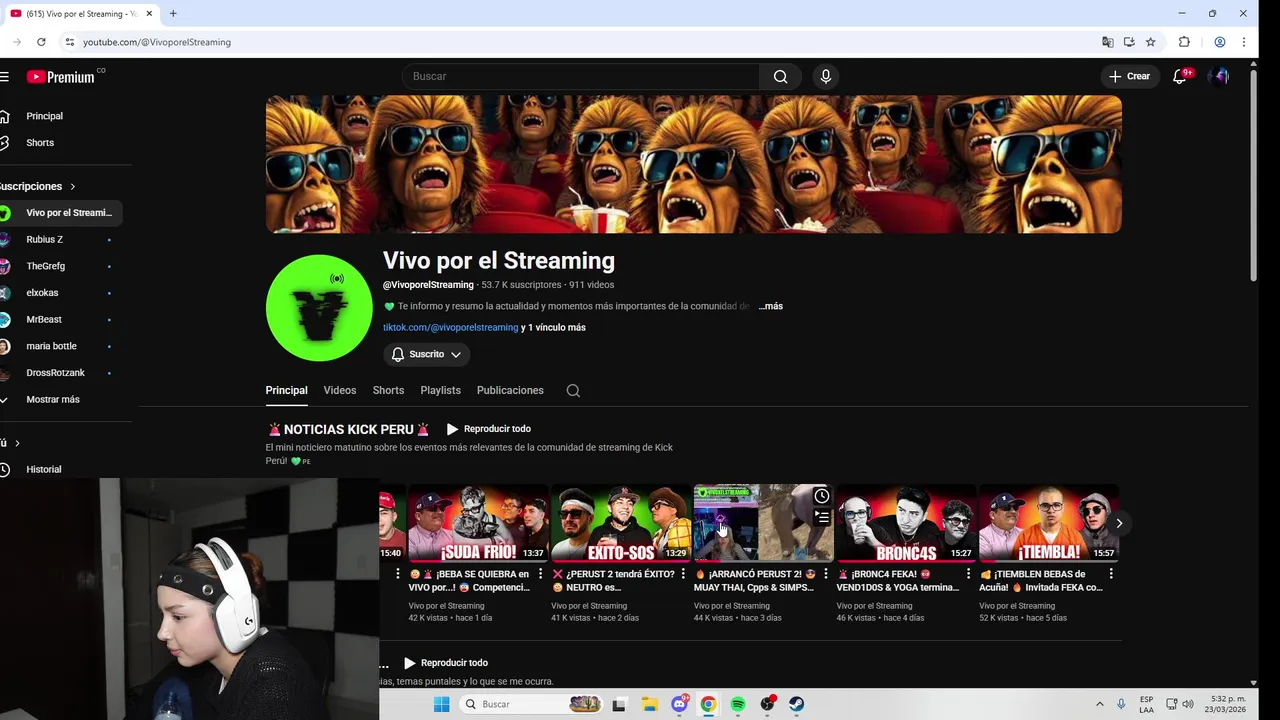This screenshot has height=720, width=1280.
Task: Show hidden system tray icons
Action: click(x=1100, y=704)
